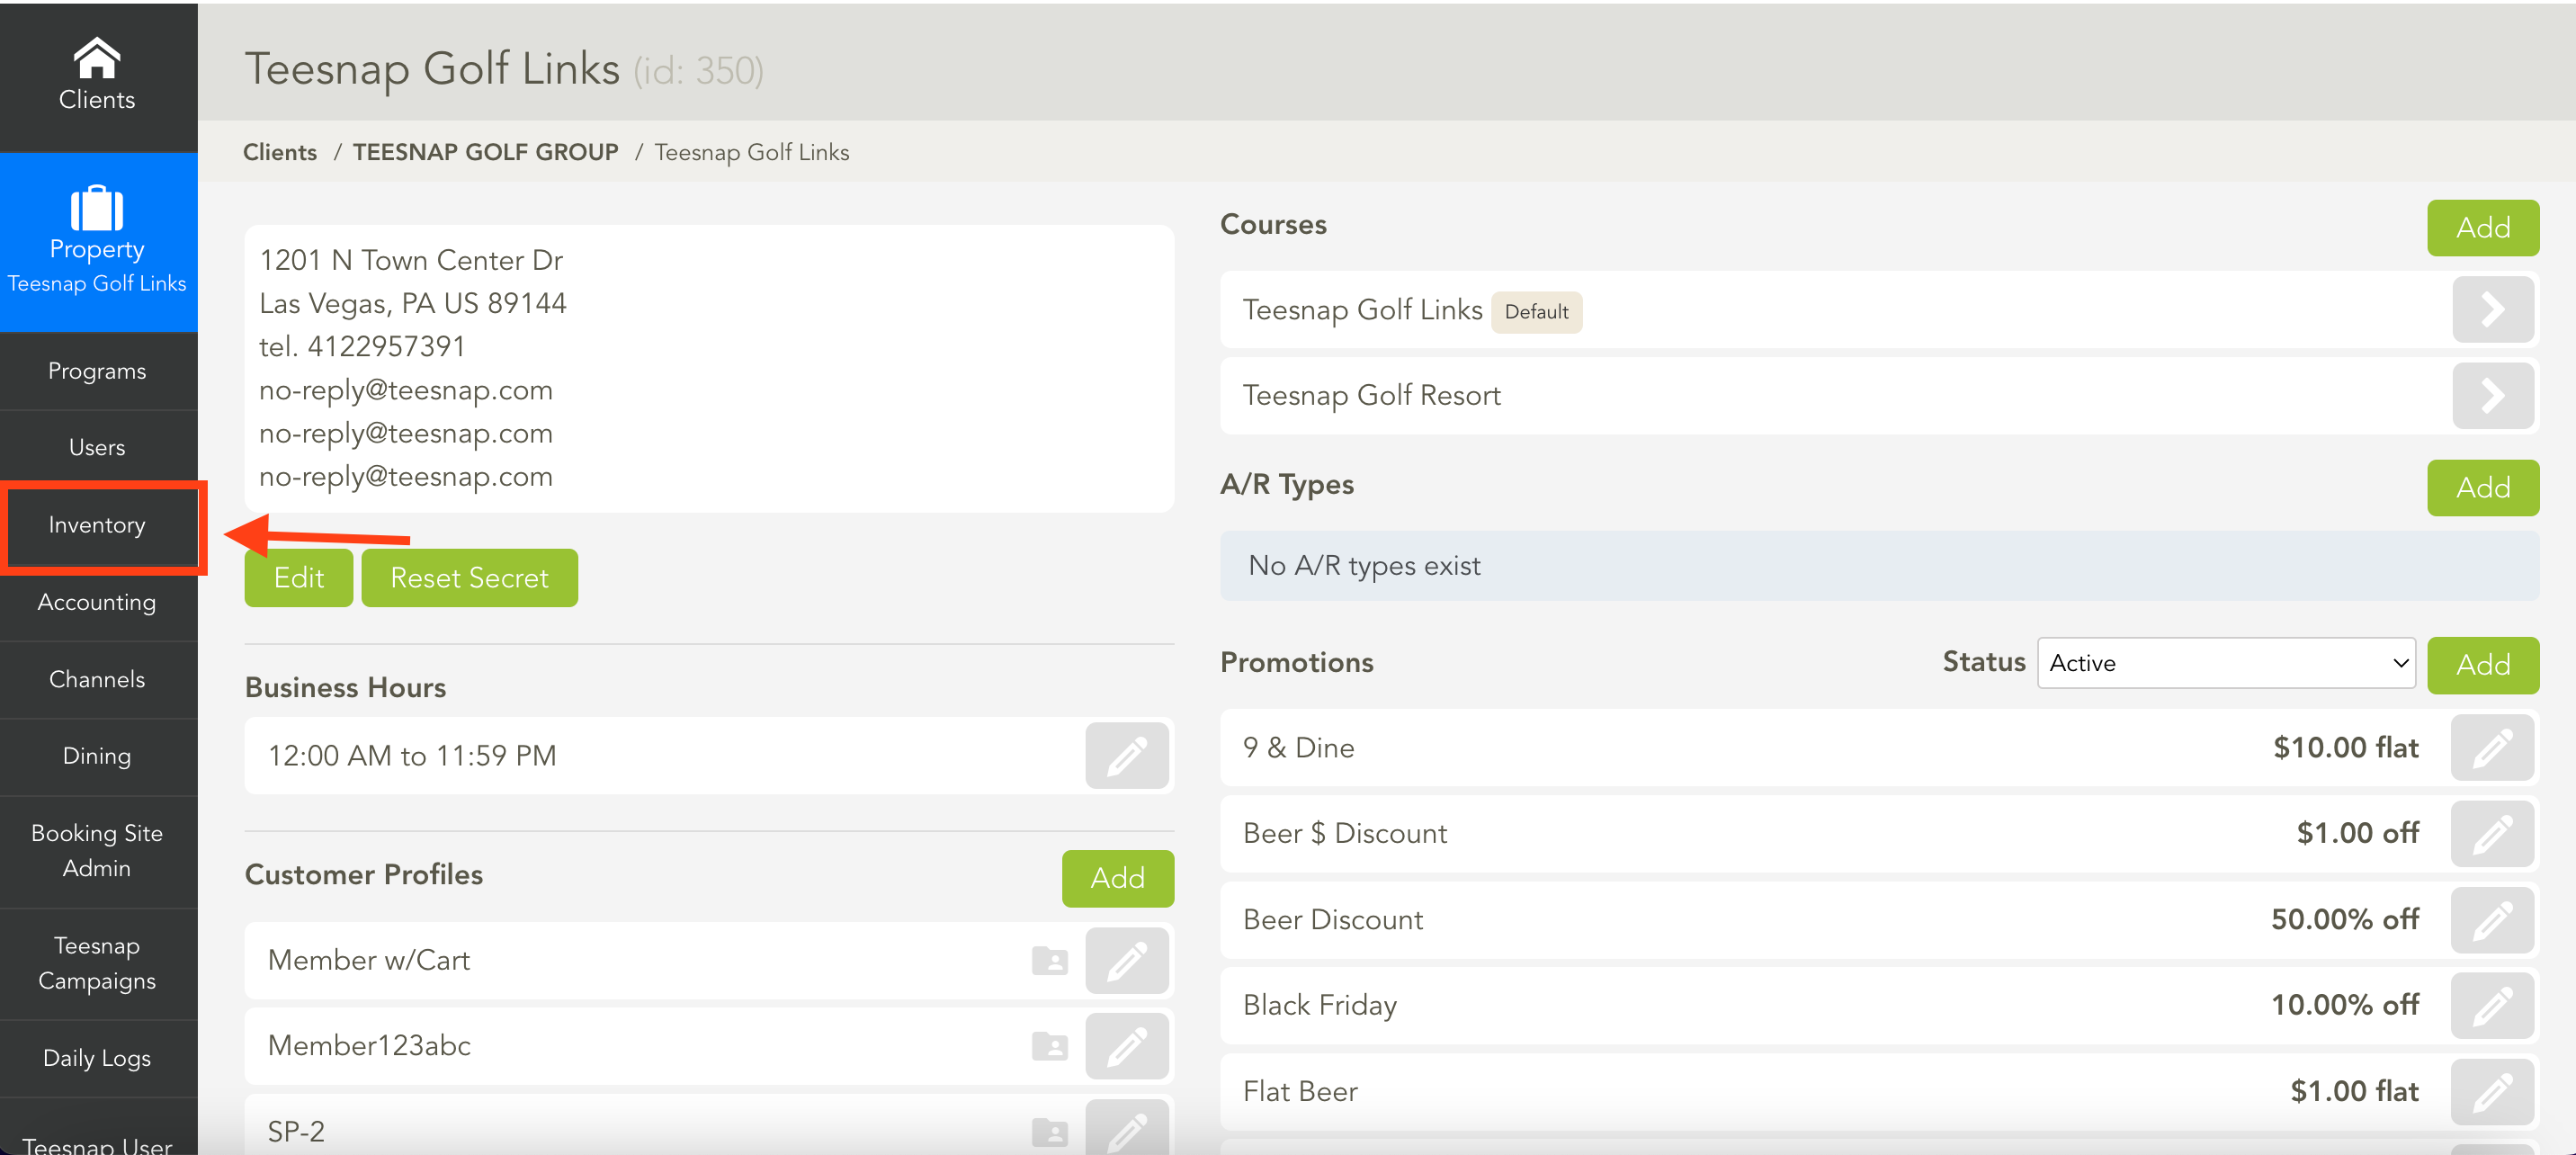2576x1155 pixels.
Task: Open Teesnap Golf Resort course chevron
Action: click(2492, 396)
